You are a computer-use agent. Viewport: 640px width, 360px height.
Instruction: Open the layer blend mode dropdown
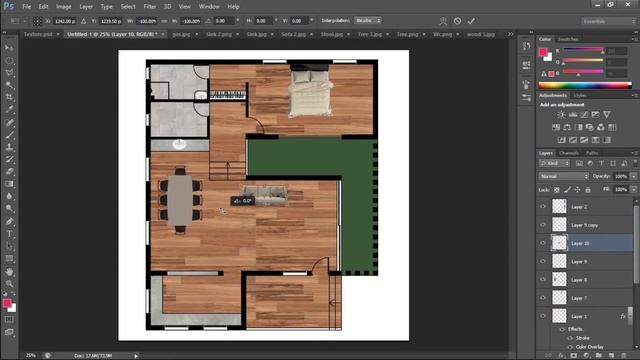[x=564, y=176]
